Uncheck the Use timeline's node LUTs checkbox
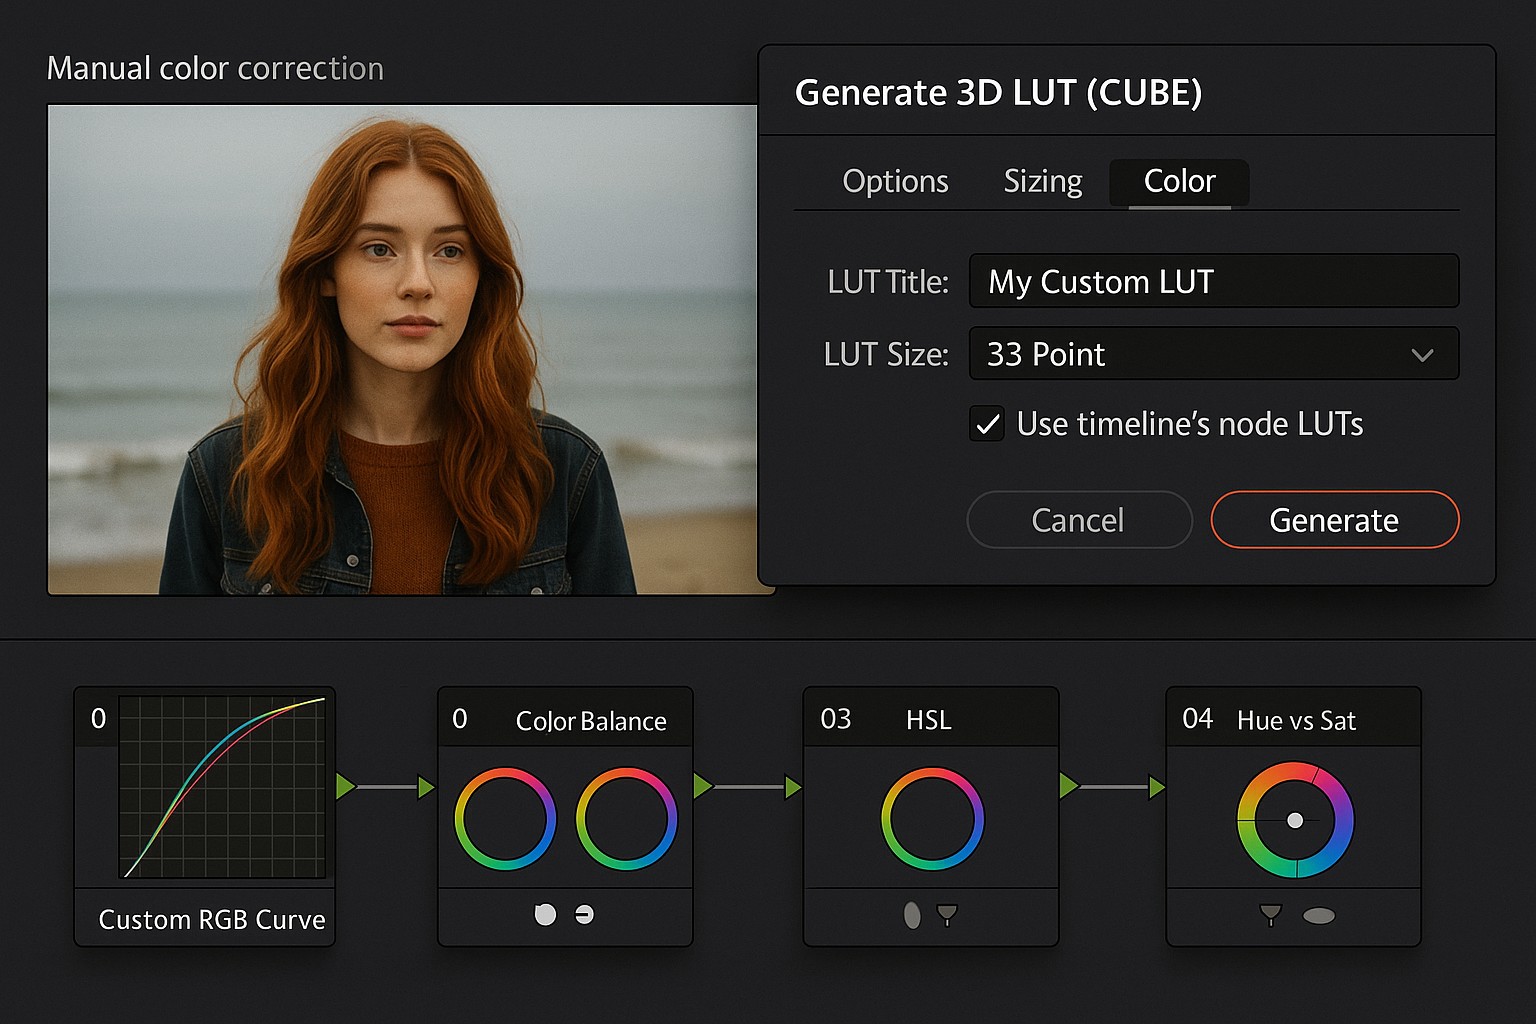 [987, 424]
